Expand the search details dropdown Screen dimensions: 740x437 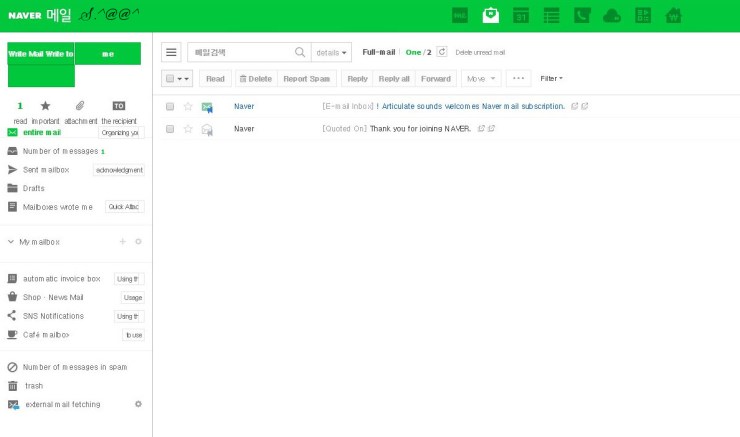(x=331, y=52)
